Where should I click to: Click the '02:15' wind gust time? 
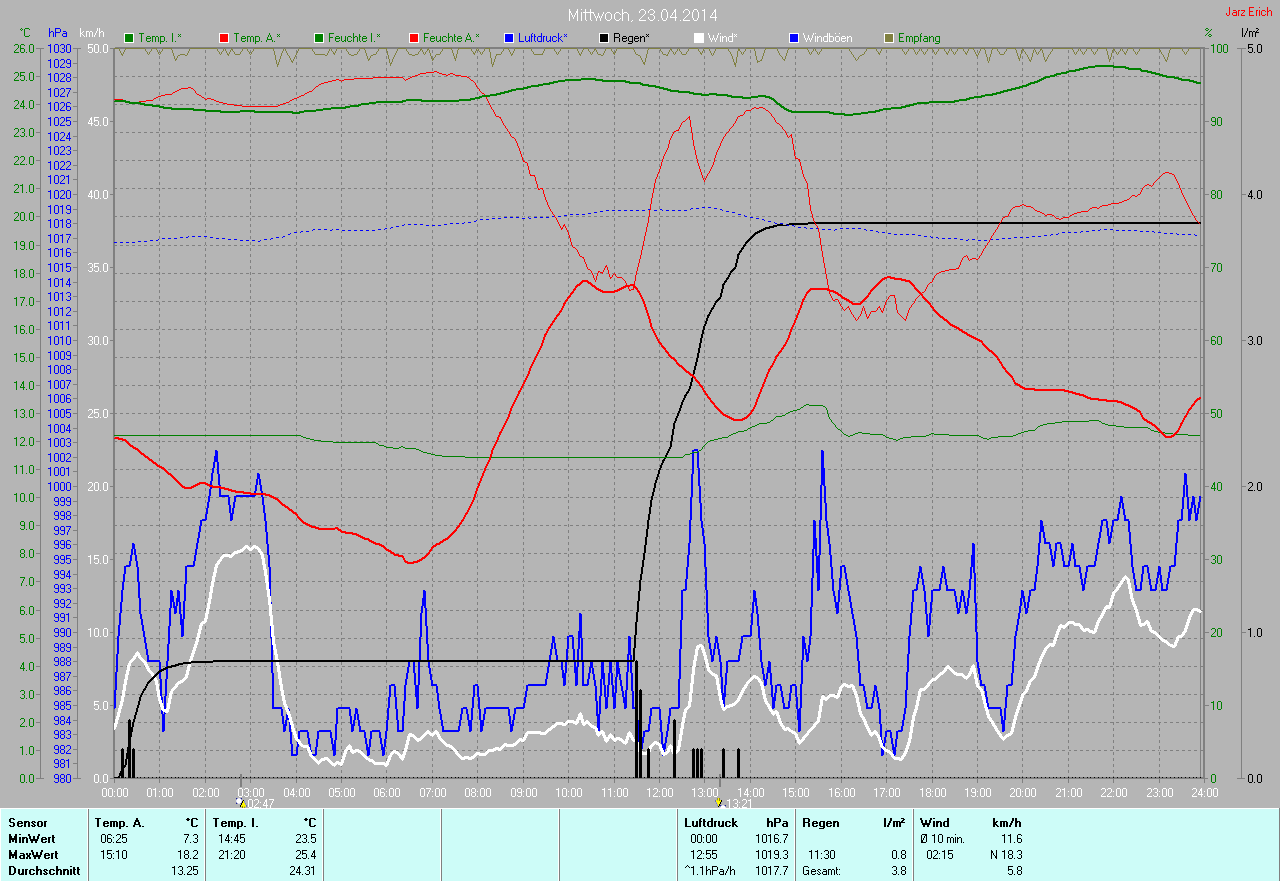(940, 855)
